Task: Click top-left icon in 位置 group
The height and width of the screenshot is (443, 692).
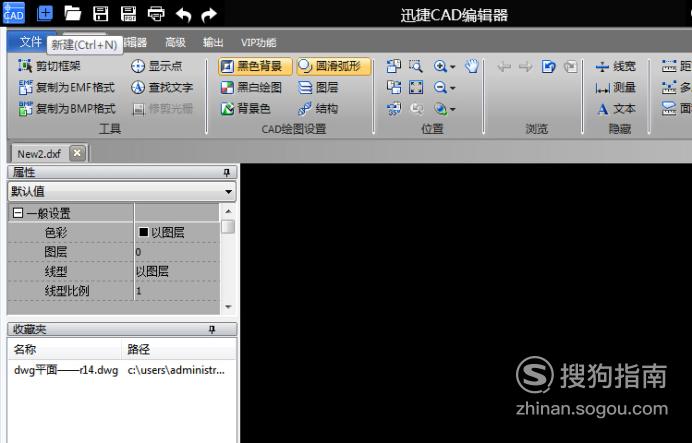Action: click(394, 66)
